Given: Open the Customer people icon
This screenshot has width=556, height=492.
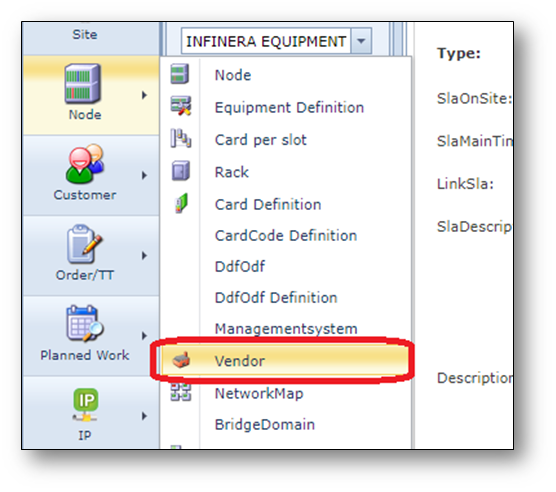Looking at the screenshot, I should point(84,164).
